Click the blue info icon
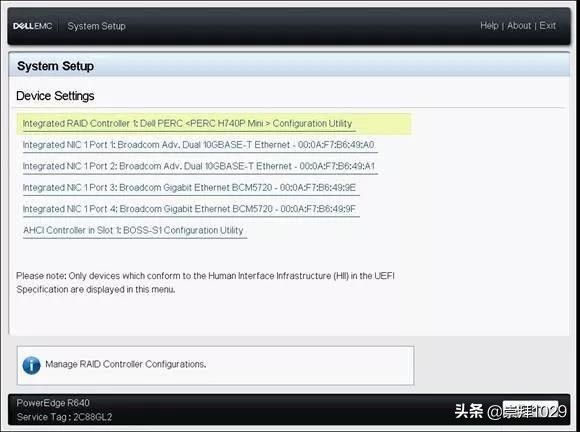 31,365
